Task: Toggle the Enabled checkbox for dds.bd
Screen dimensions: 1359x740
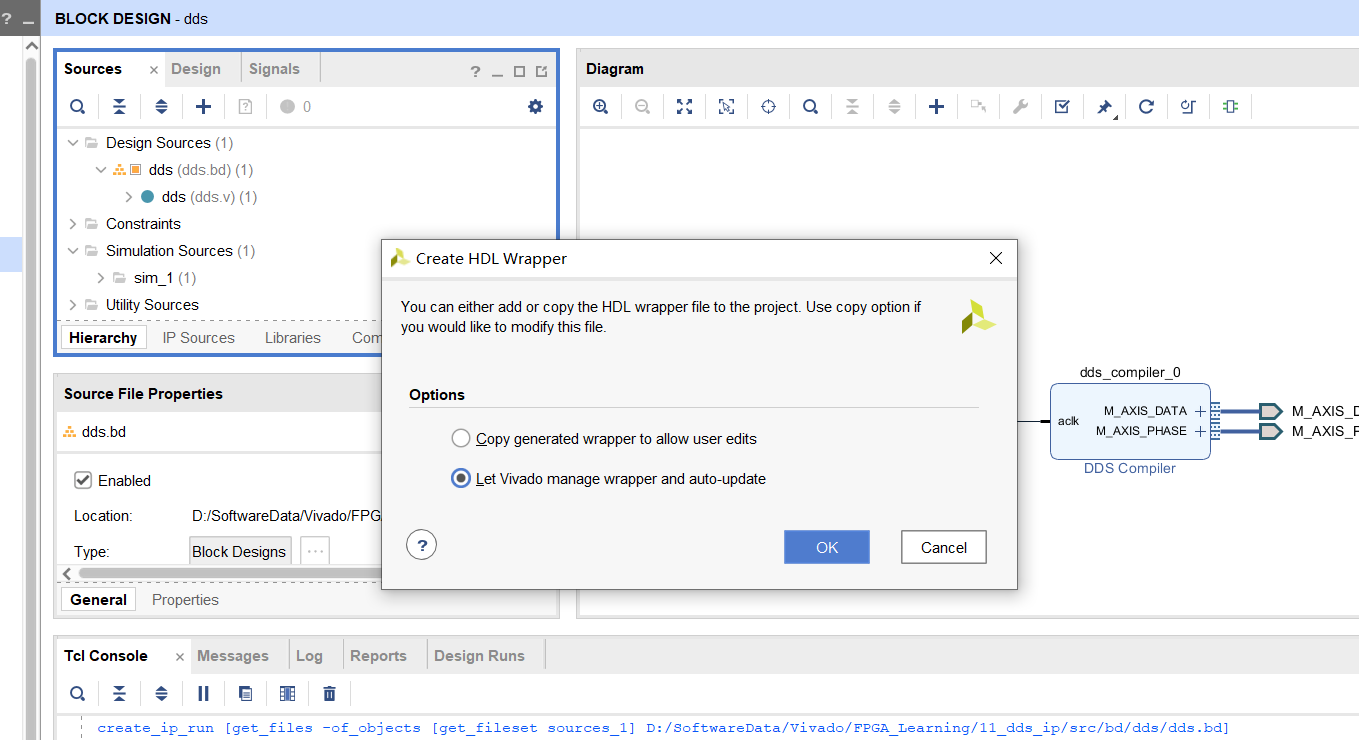Action: pyautogui.click(x=84, y=481)
